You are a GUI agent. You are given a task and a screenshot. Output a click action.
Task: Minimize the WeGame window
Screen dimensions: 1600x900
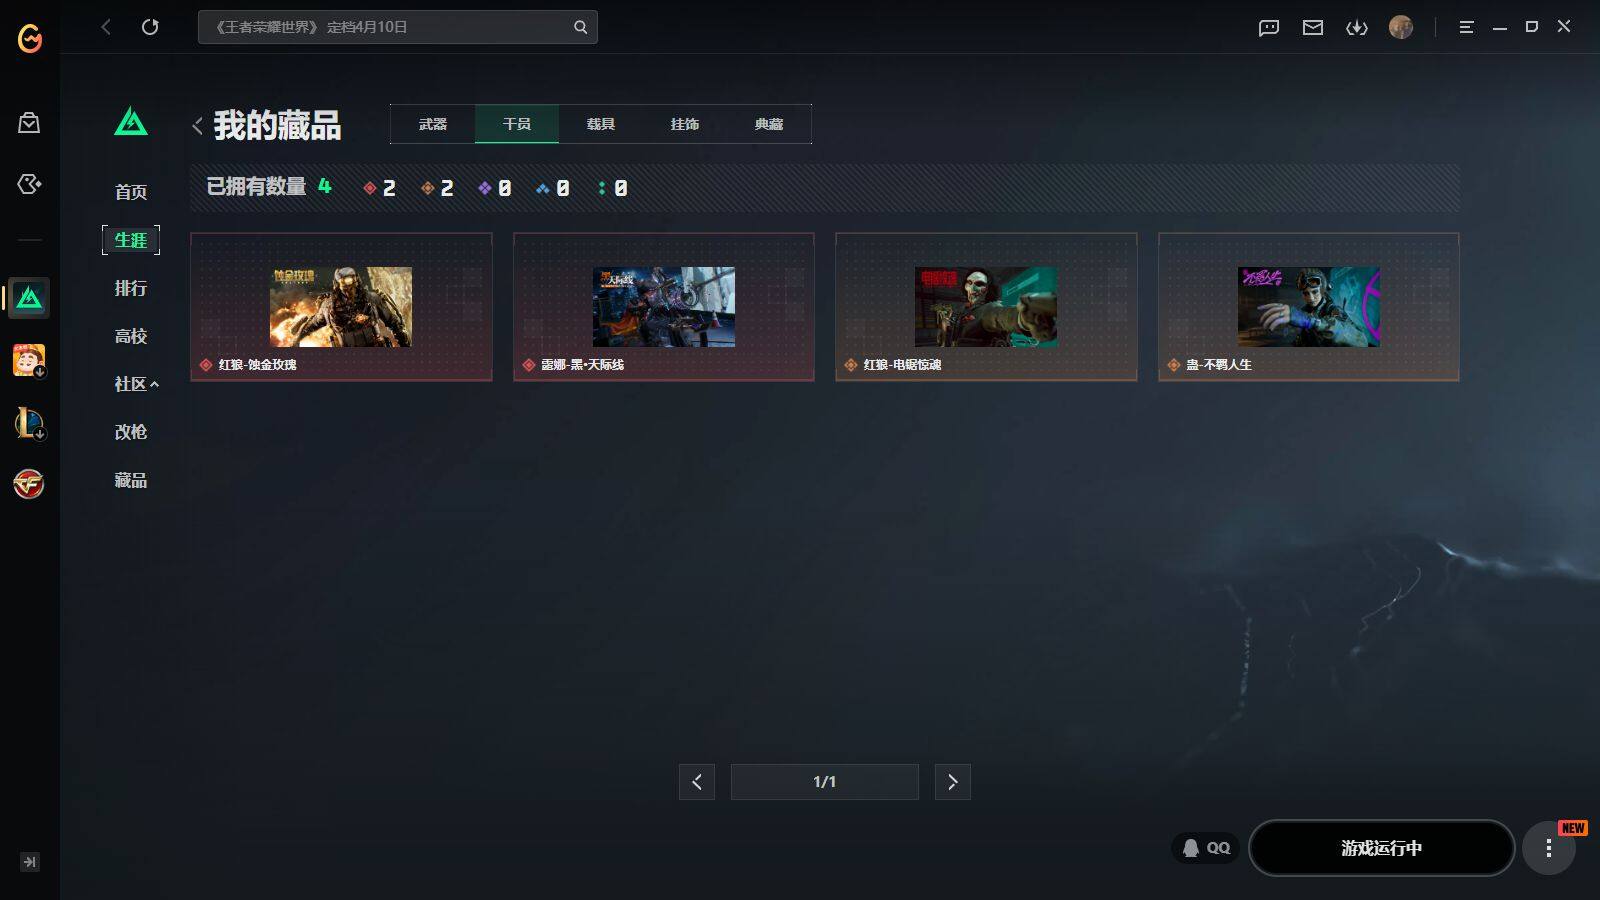point(1500,27)
